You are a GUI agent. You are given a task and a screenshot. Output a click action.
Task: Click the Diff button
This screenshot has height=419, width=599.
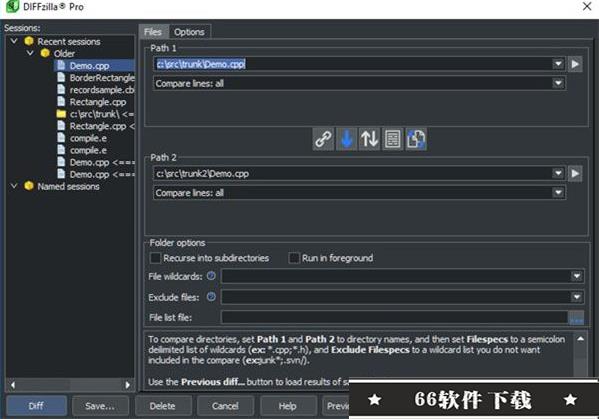pos(36,406)
